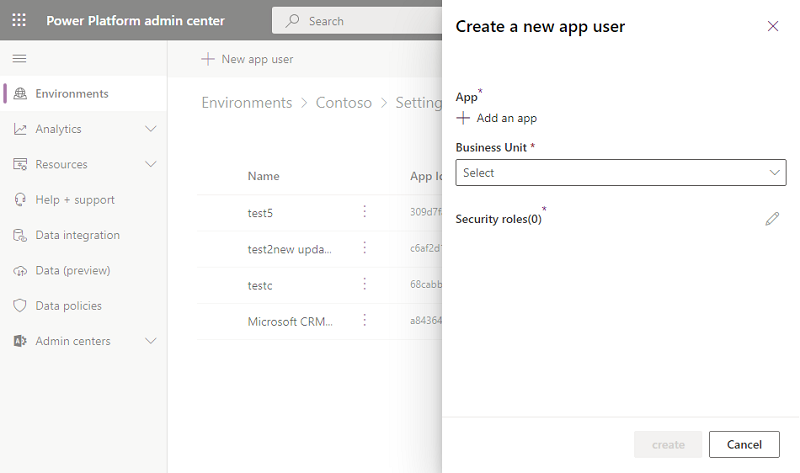Go to Data policies page
The image size is (800, 473).
click(x=68, y=306)
